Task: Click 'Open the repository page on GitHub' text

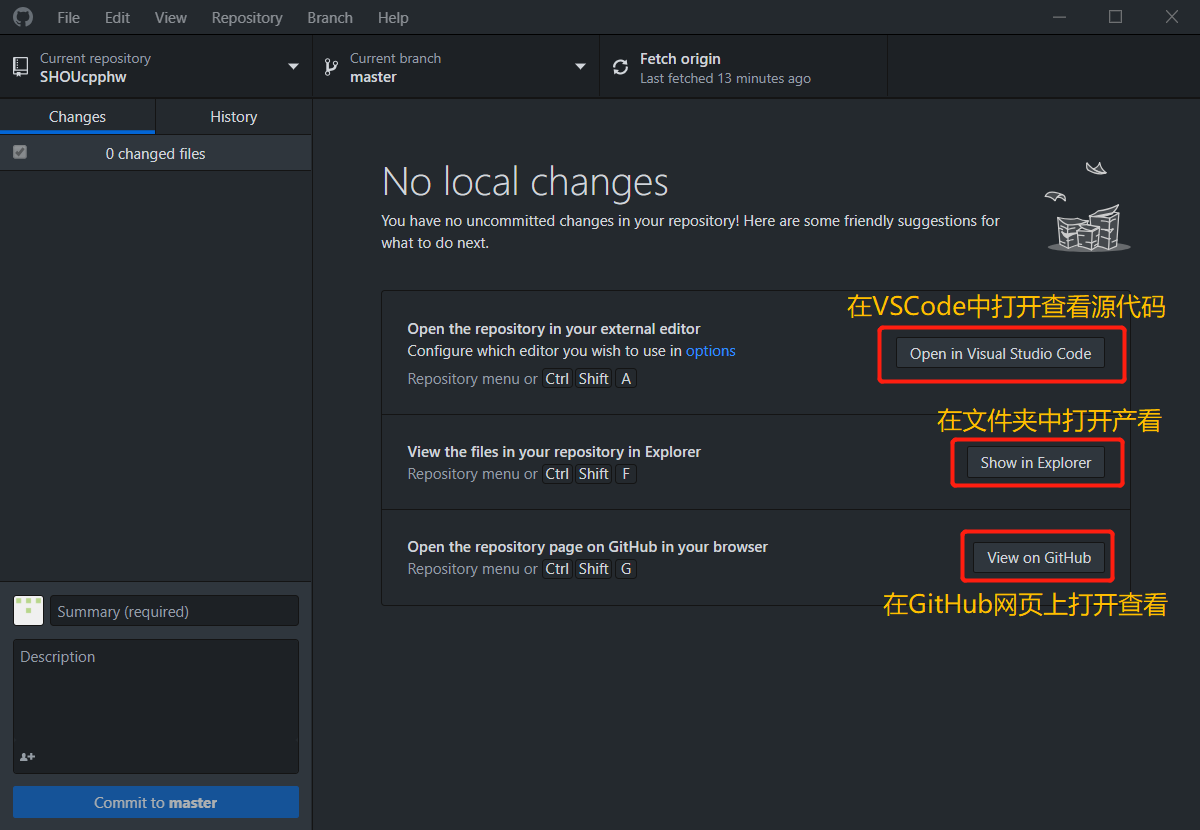Action: click(587, 547)
